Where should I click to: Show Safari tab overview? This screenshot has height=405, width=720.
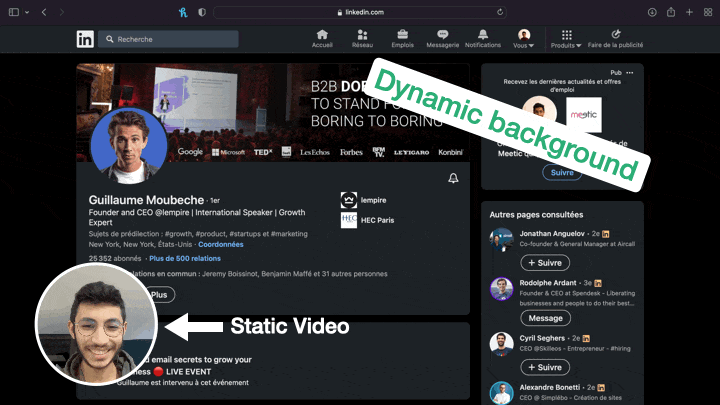[x=708, y=12]
